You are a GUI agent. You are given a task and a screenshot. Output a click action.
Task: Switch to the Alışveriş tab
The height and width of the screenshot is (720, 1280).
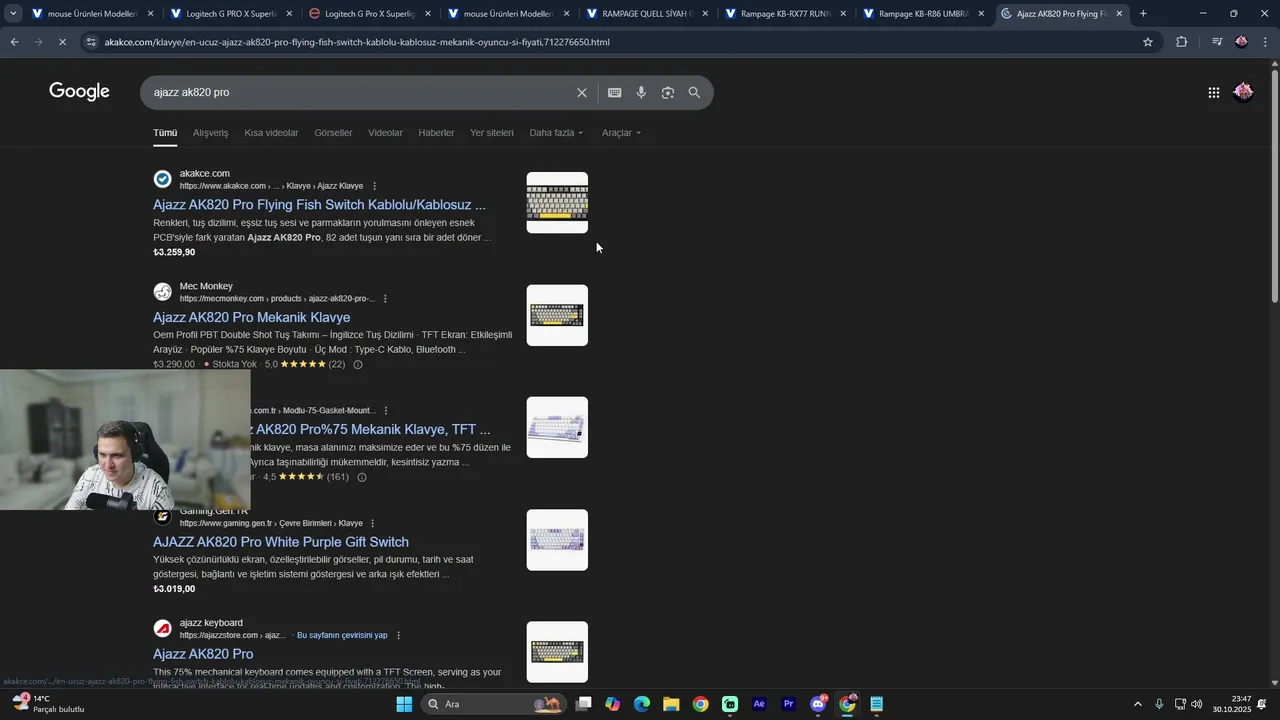[210, 133]
